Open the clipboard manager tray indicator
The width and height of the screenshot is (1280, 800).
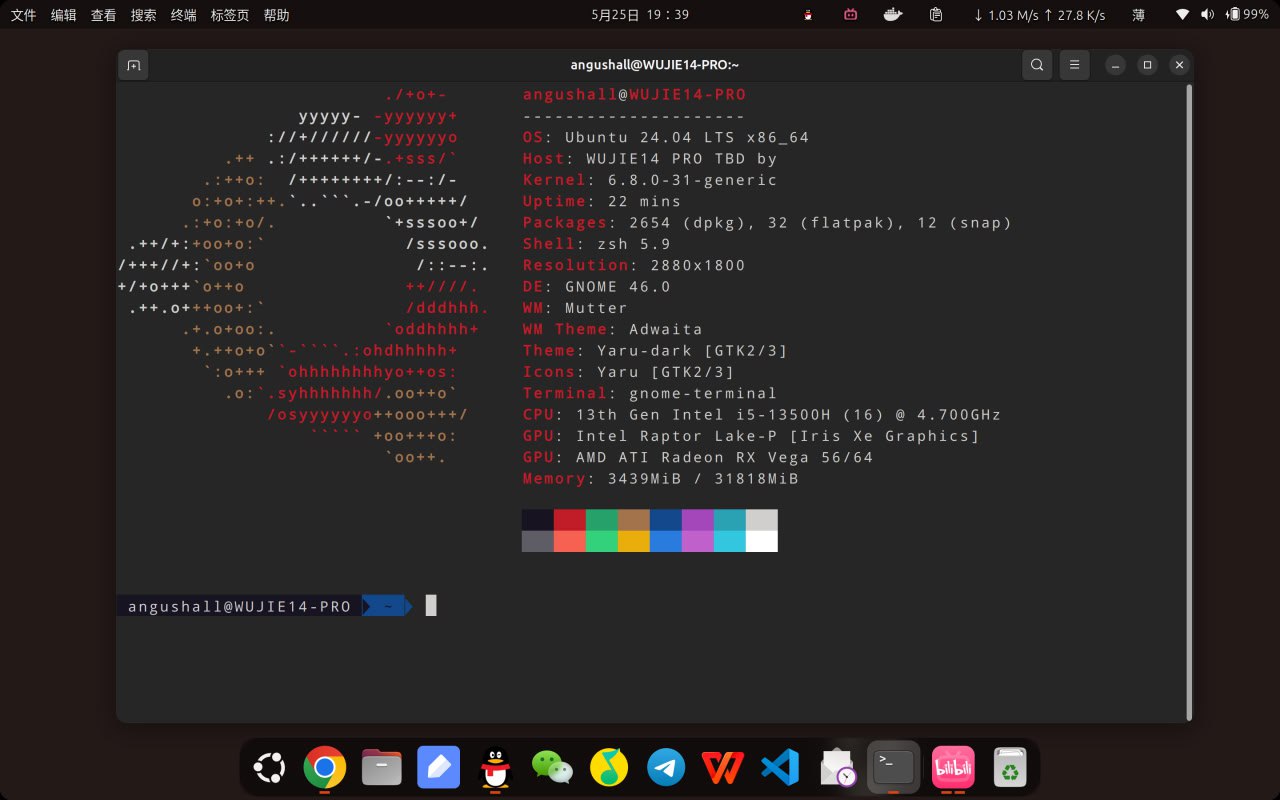(x=936, y=15)
